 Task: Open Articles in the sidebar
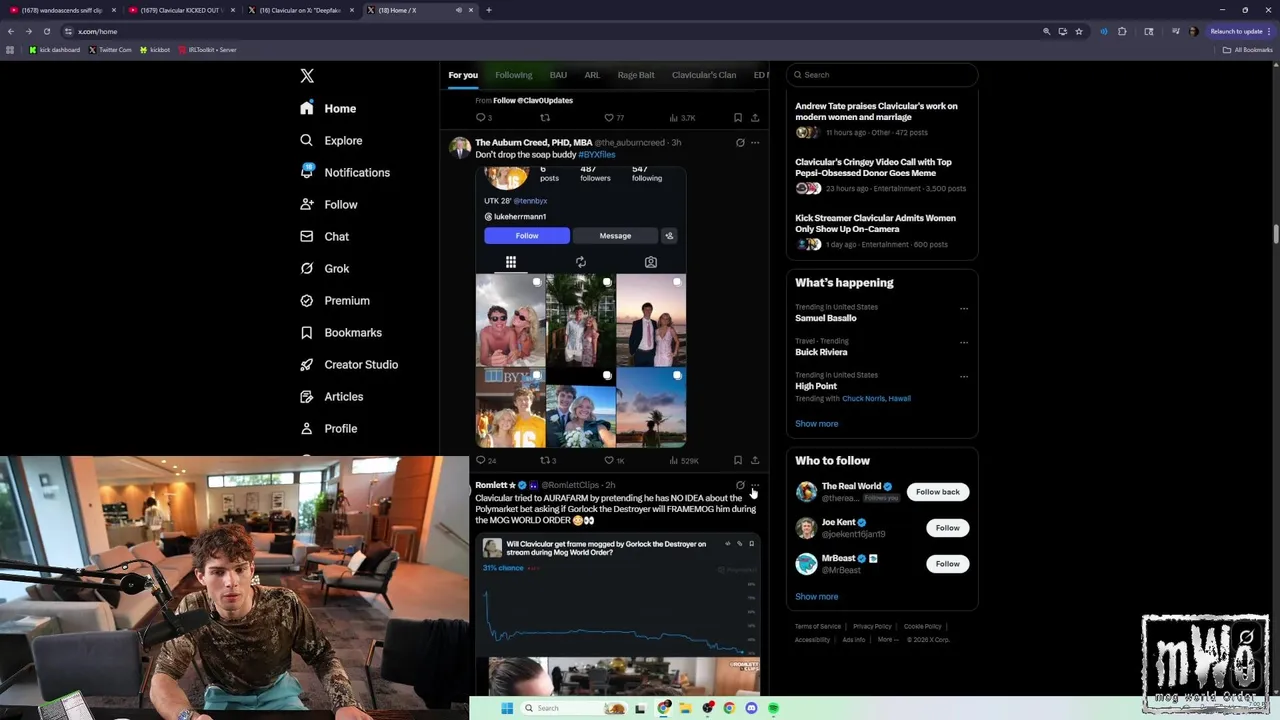tap(331, 396)
